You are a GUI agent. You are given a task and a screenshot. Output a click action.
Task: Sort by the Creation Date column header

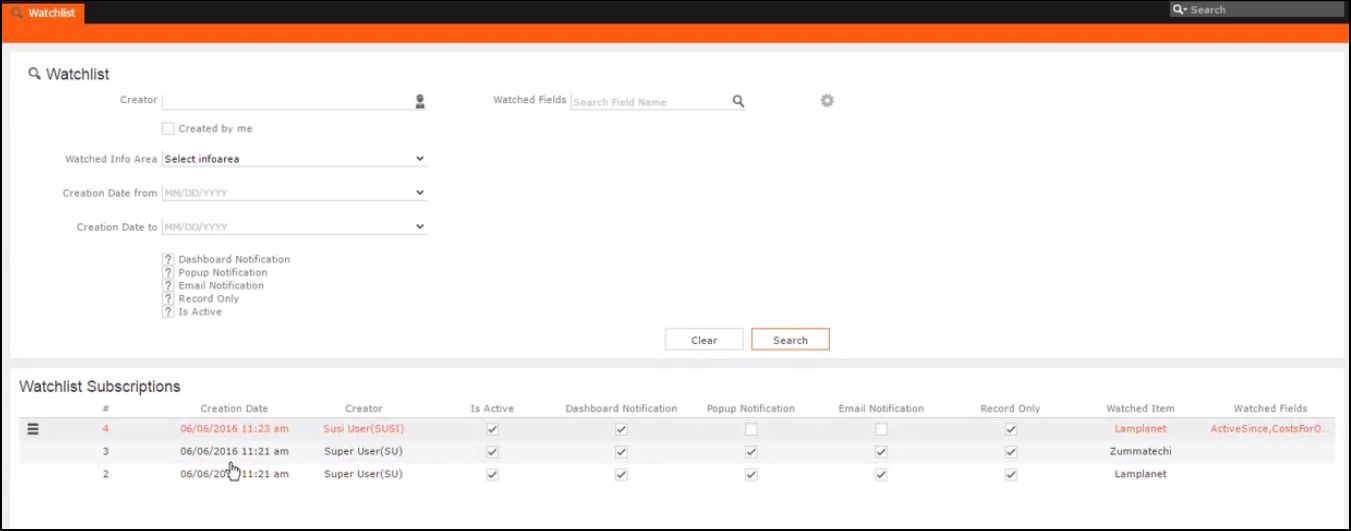pos(234,408)
